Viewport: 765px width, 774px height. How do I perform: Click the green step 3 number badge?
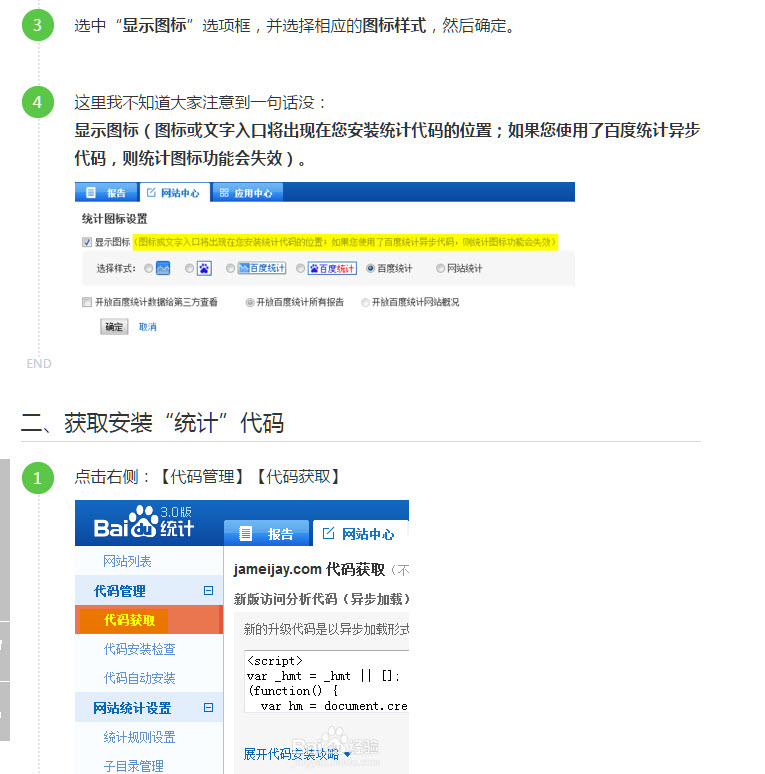[x=37, y=25]
